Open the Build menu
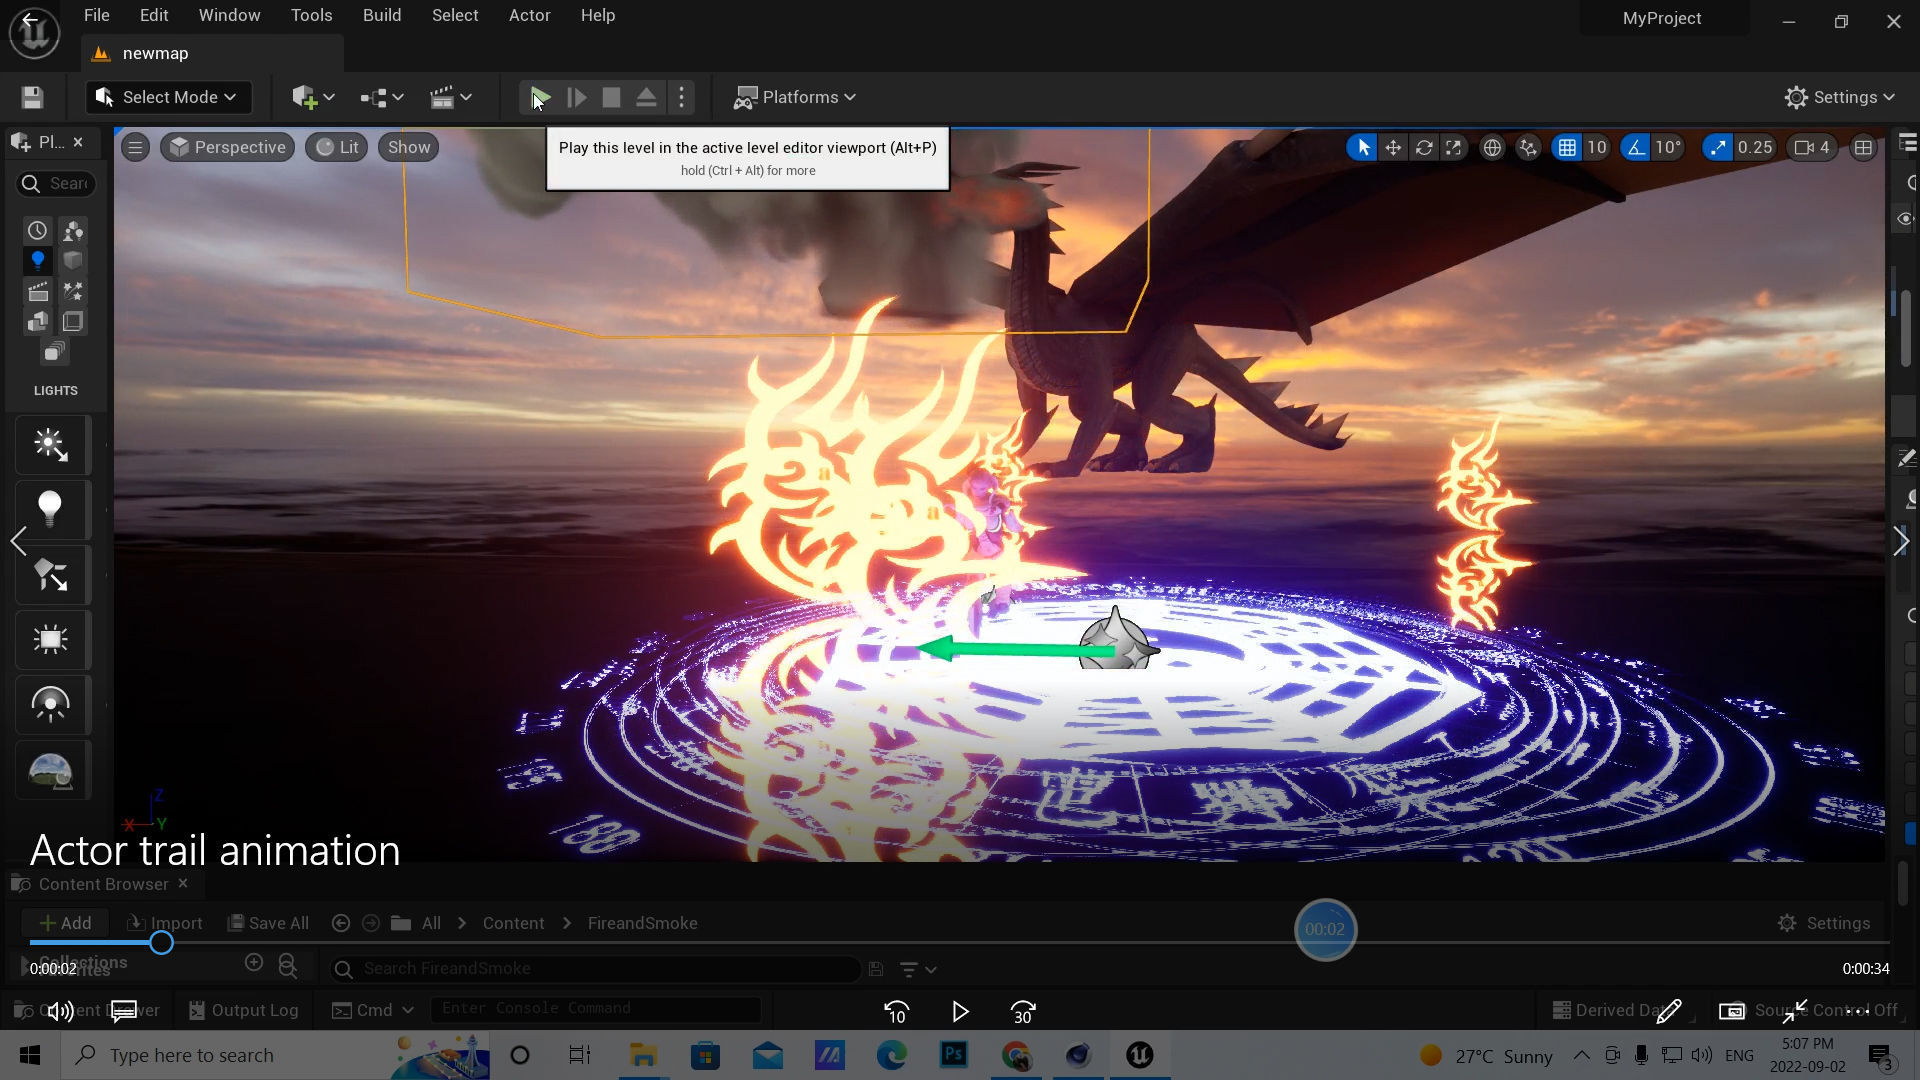This screenshot has width=1920, height=1080. [x=382, y=15]
